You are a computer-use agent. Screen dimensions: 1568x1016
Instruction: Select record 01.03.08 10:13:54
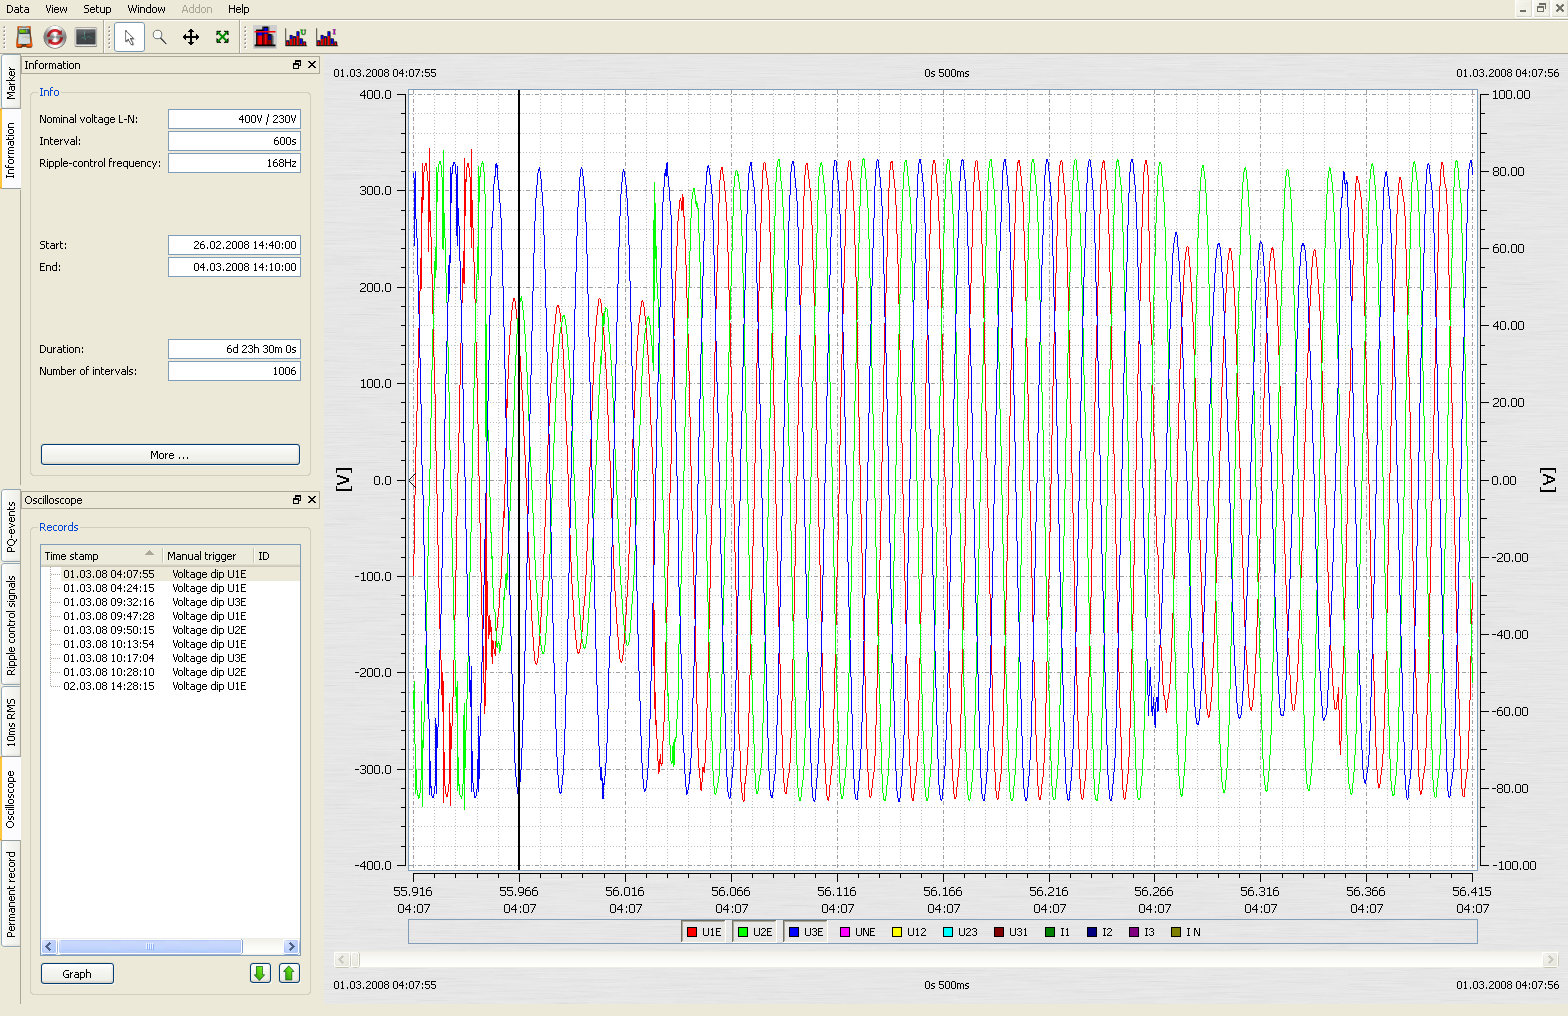click(x=170, y=644)
